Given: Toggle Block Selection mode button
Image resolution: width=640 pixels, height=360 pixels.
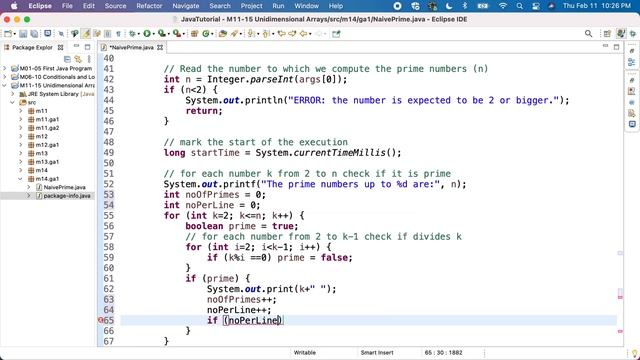Looking at the screenshot, I should tap(107, 34).
